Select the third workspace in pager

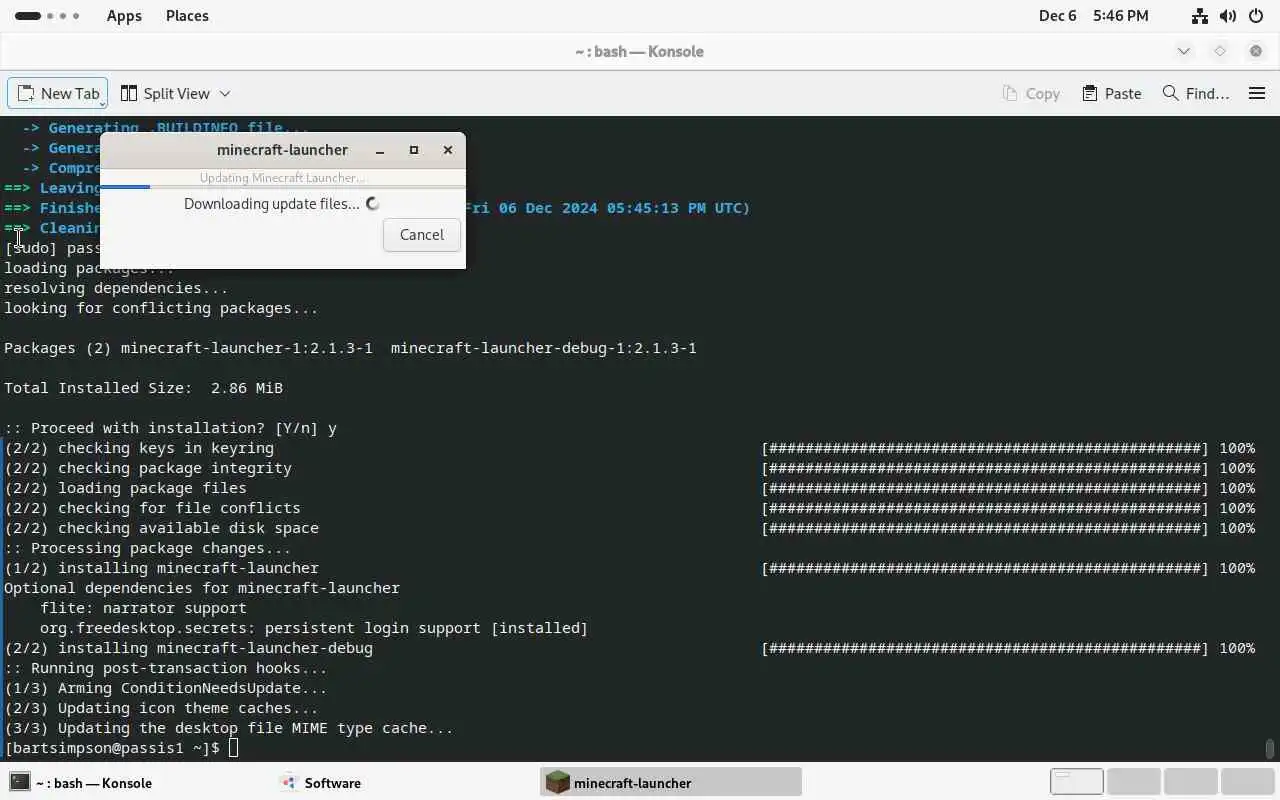click(x=1190, y=782)
